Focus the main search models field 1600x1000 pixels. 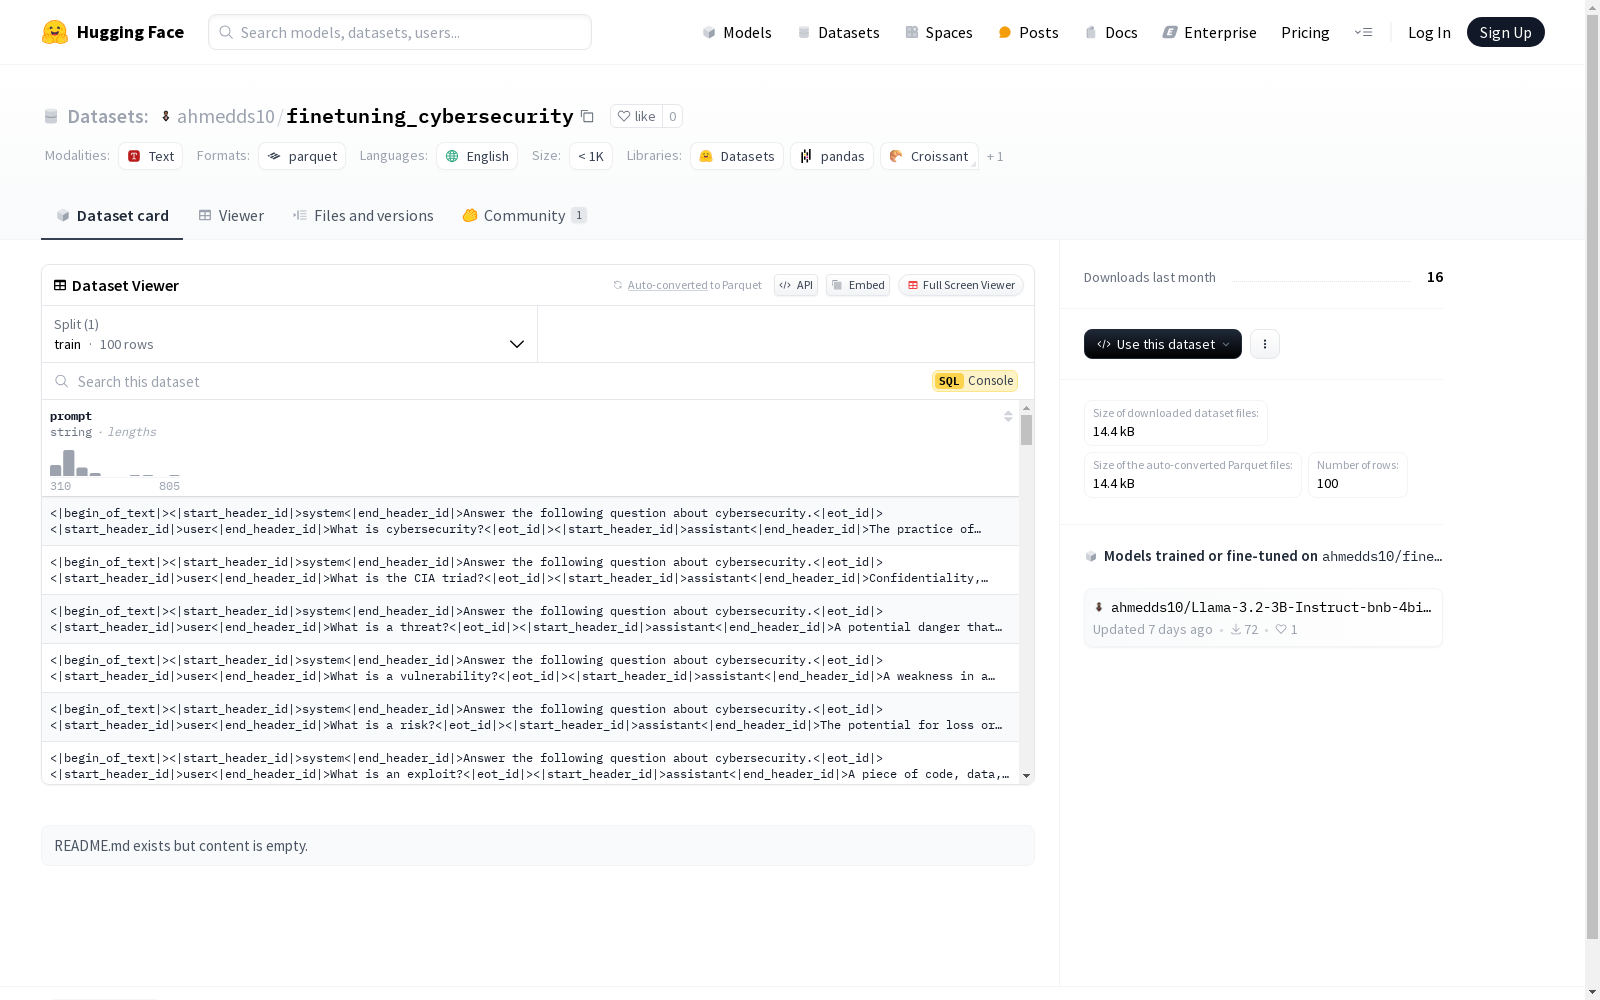pos(400,32)
